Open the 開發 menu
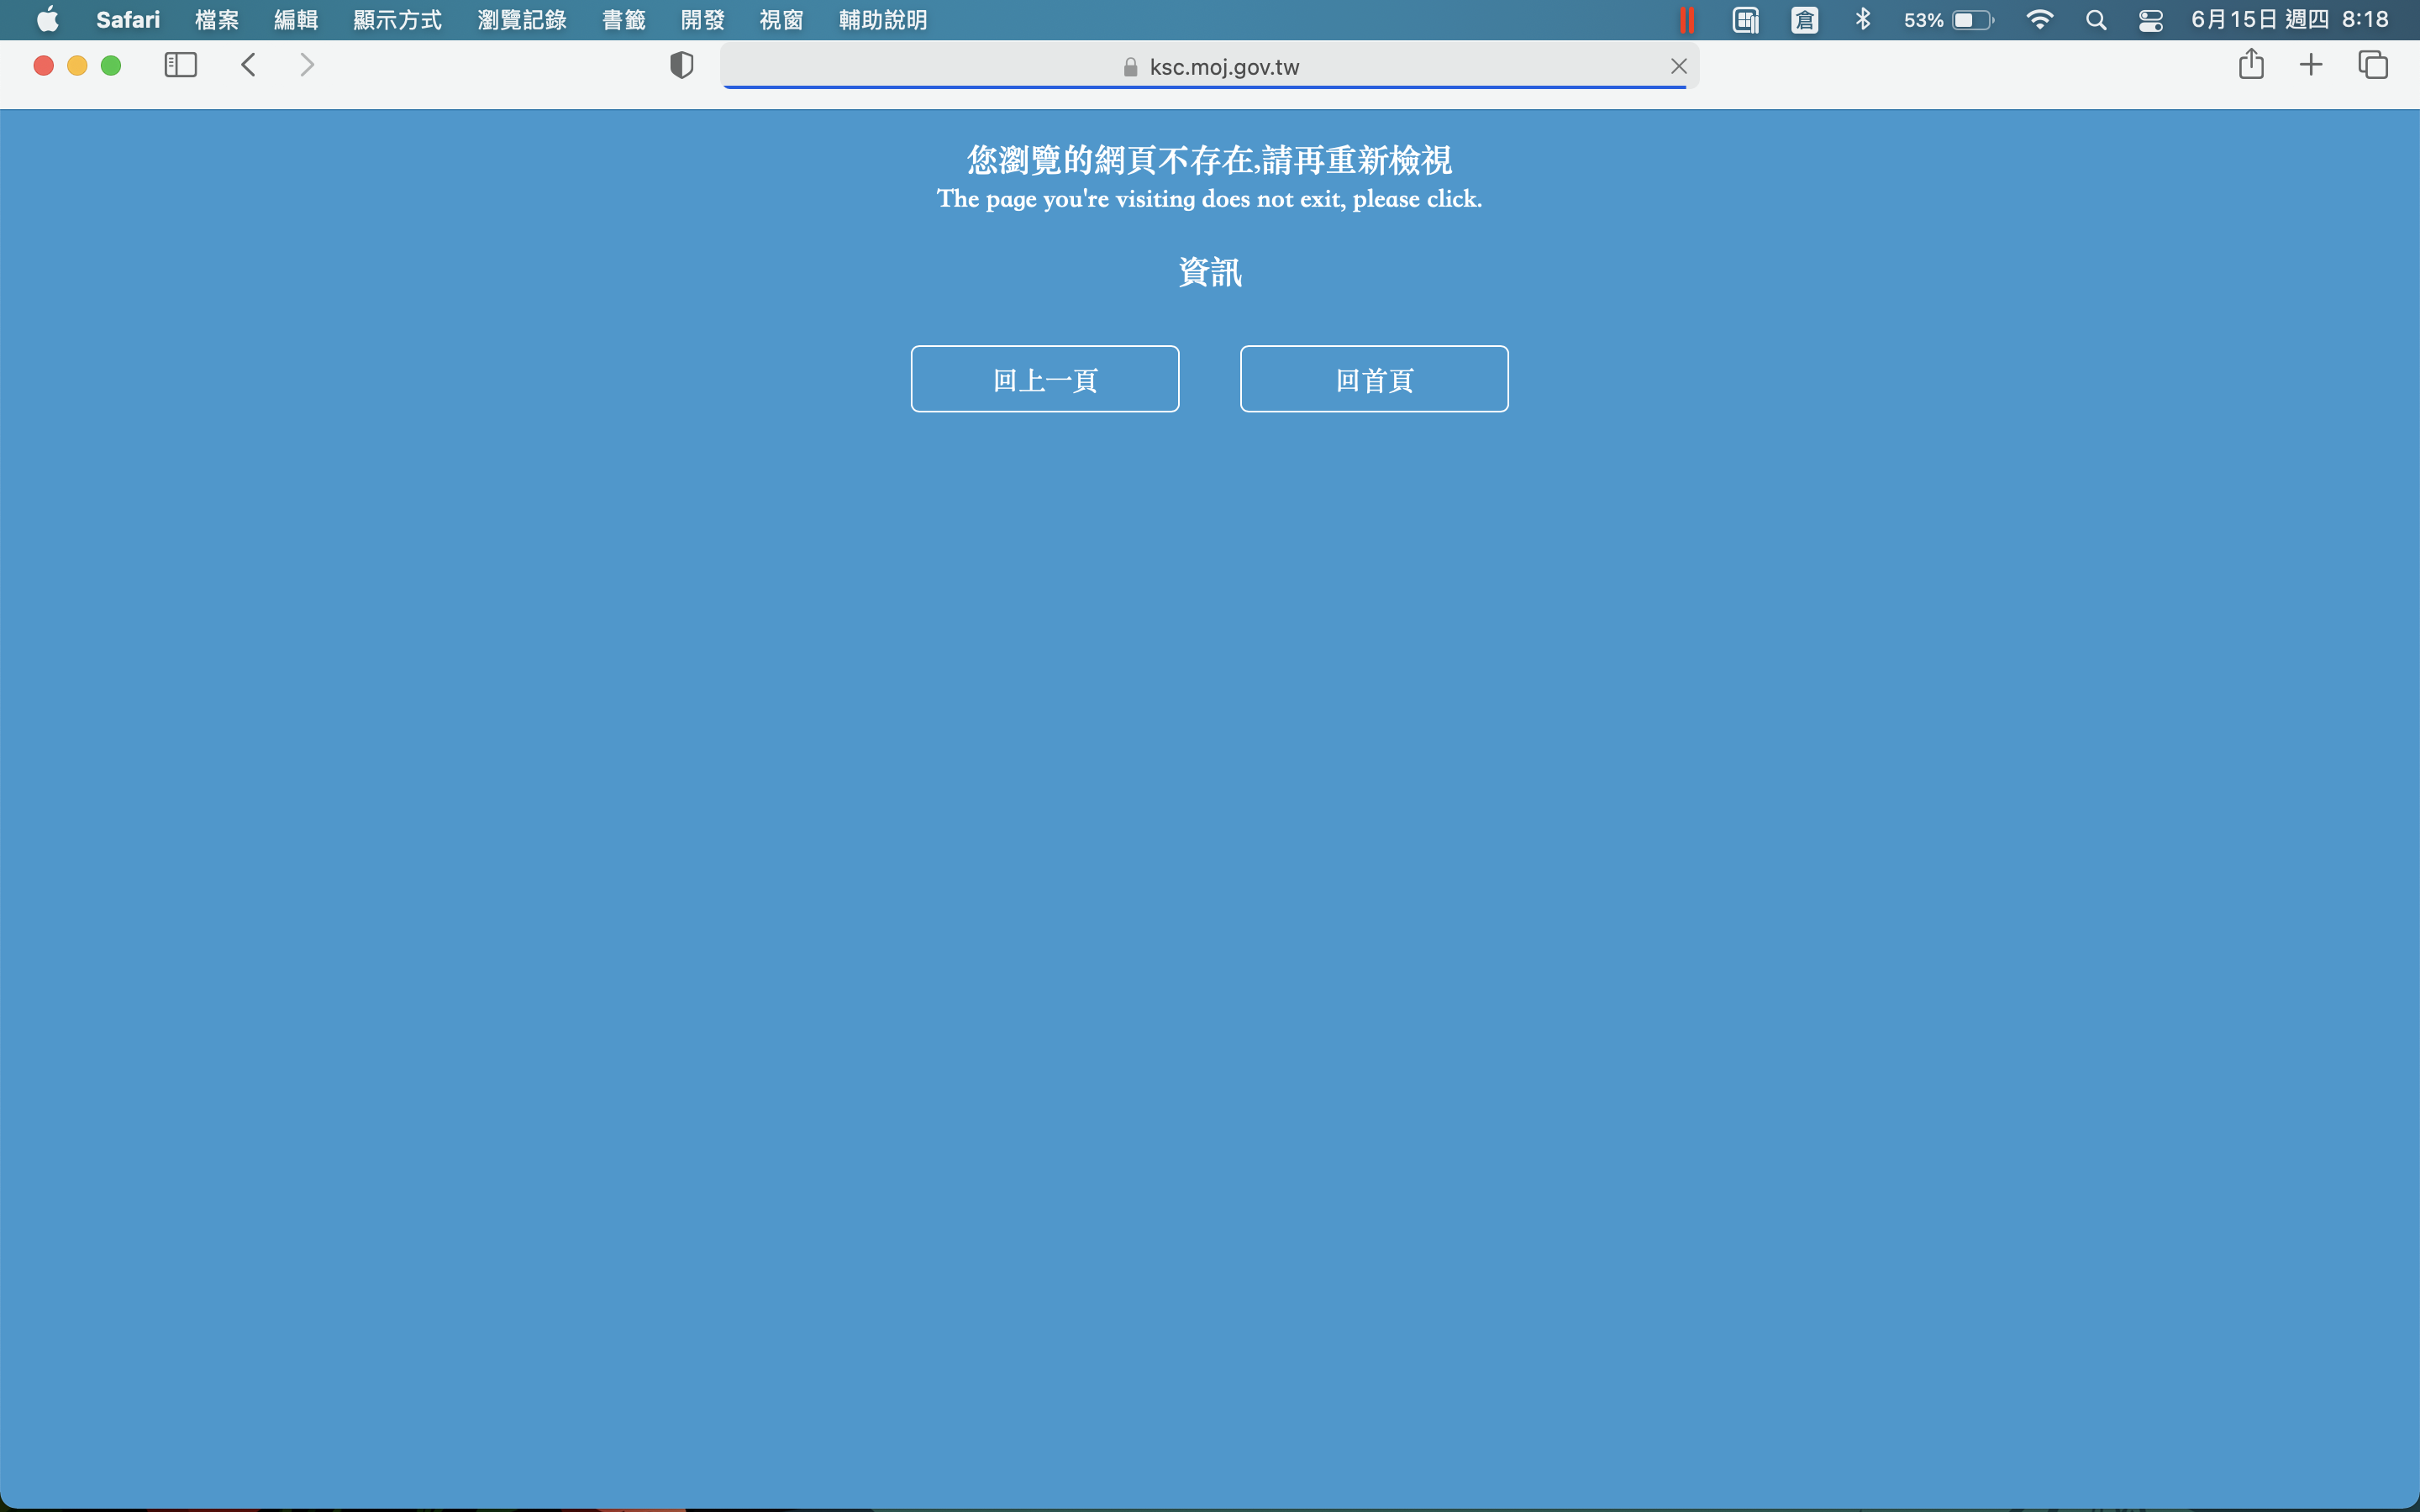The image size is (2420, 1512). click(x=703, y=20)
